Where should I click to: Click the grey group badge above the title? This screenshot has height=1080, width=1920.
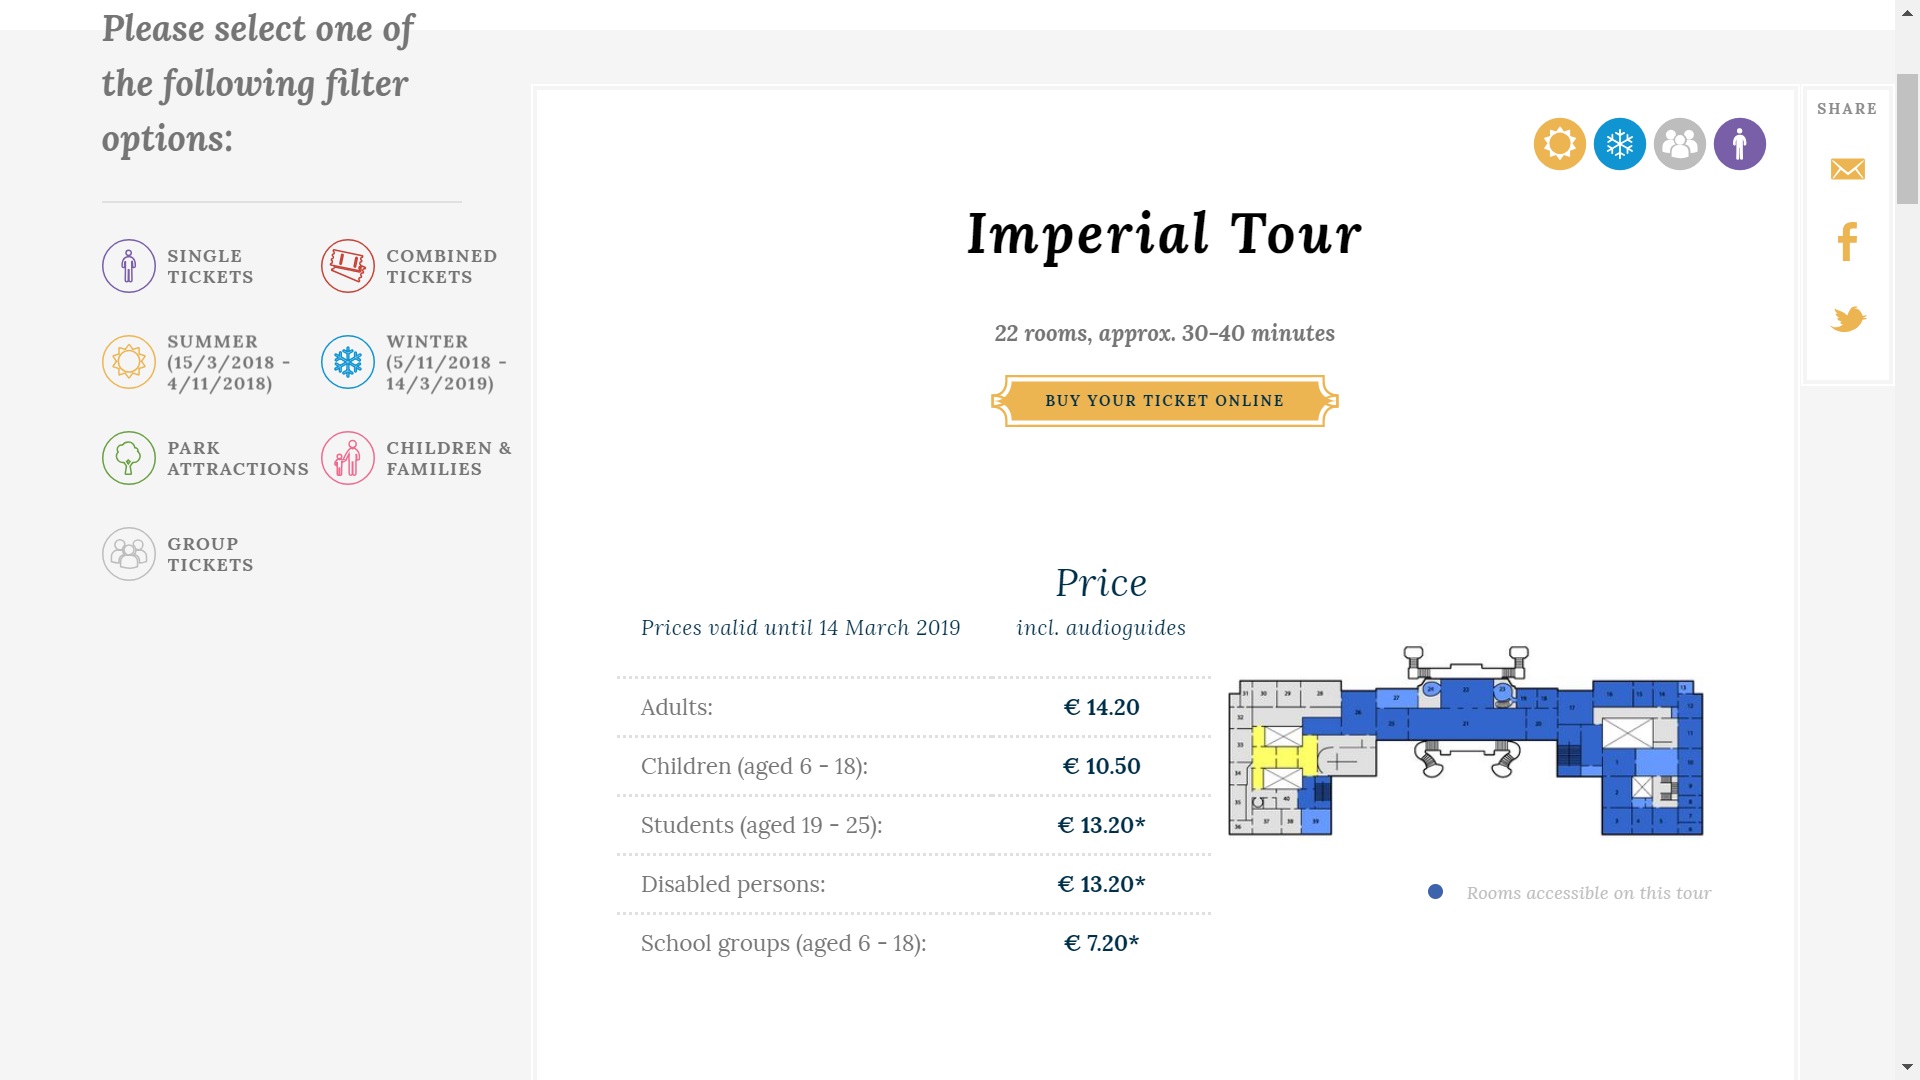click(1679, 144)
